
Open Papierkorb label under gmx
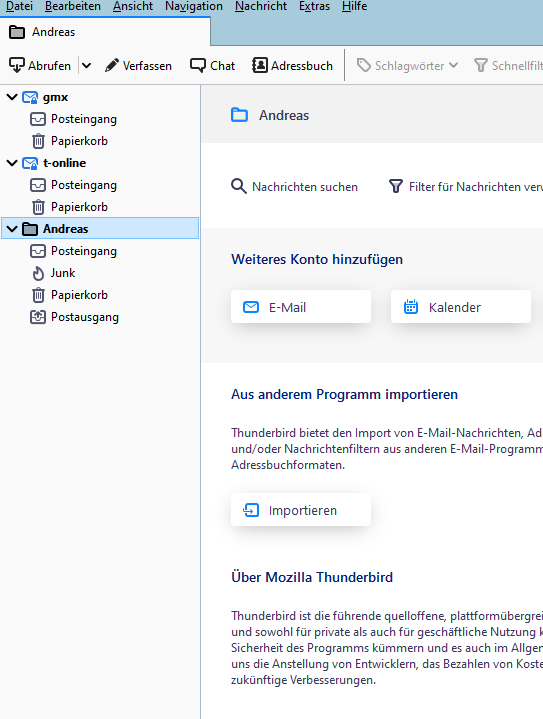click(79, 141)
